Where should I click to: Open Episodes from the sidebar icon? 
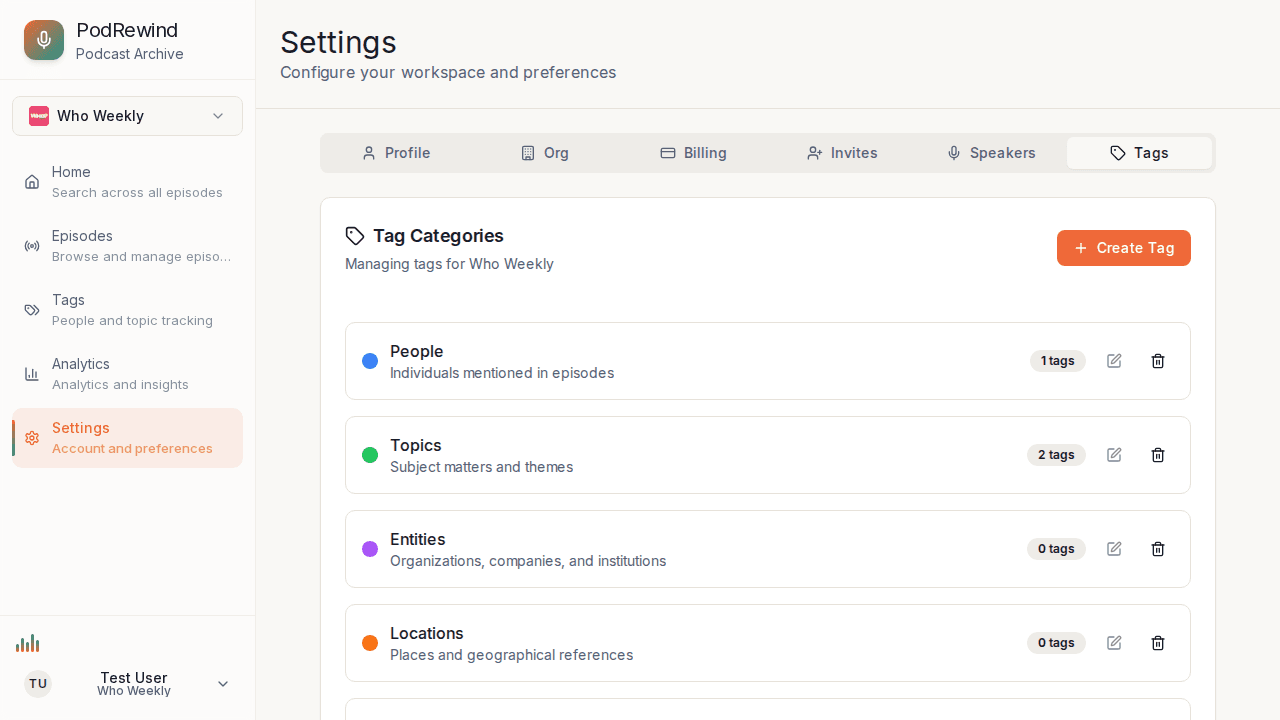(x=32, y=245)
